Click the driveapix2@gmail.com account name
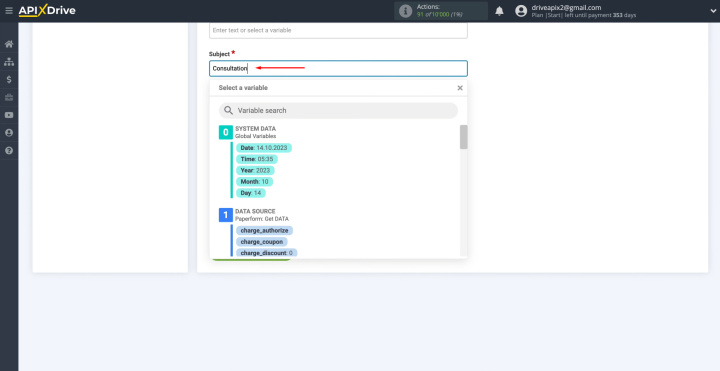Image resolution: width=720 pixels, height=371 pixels. tap(566, 7)
